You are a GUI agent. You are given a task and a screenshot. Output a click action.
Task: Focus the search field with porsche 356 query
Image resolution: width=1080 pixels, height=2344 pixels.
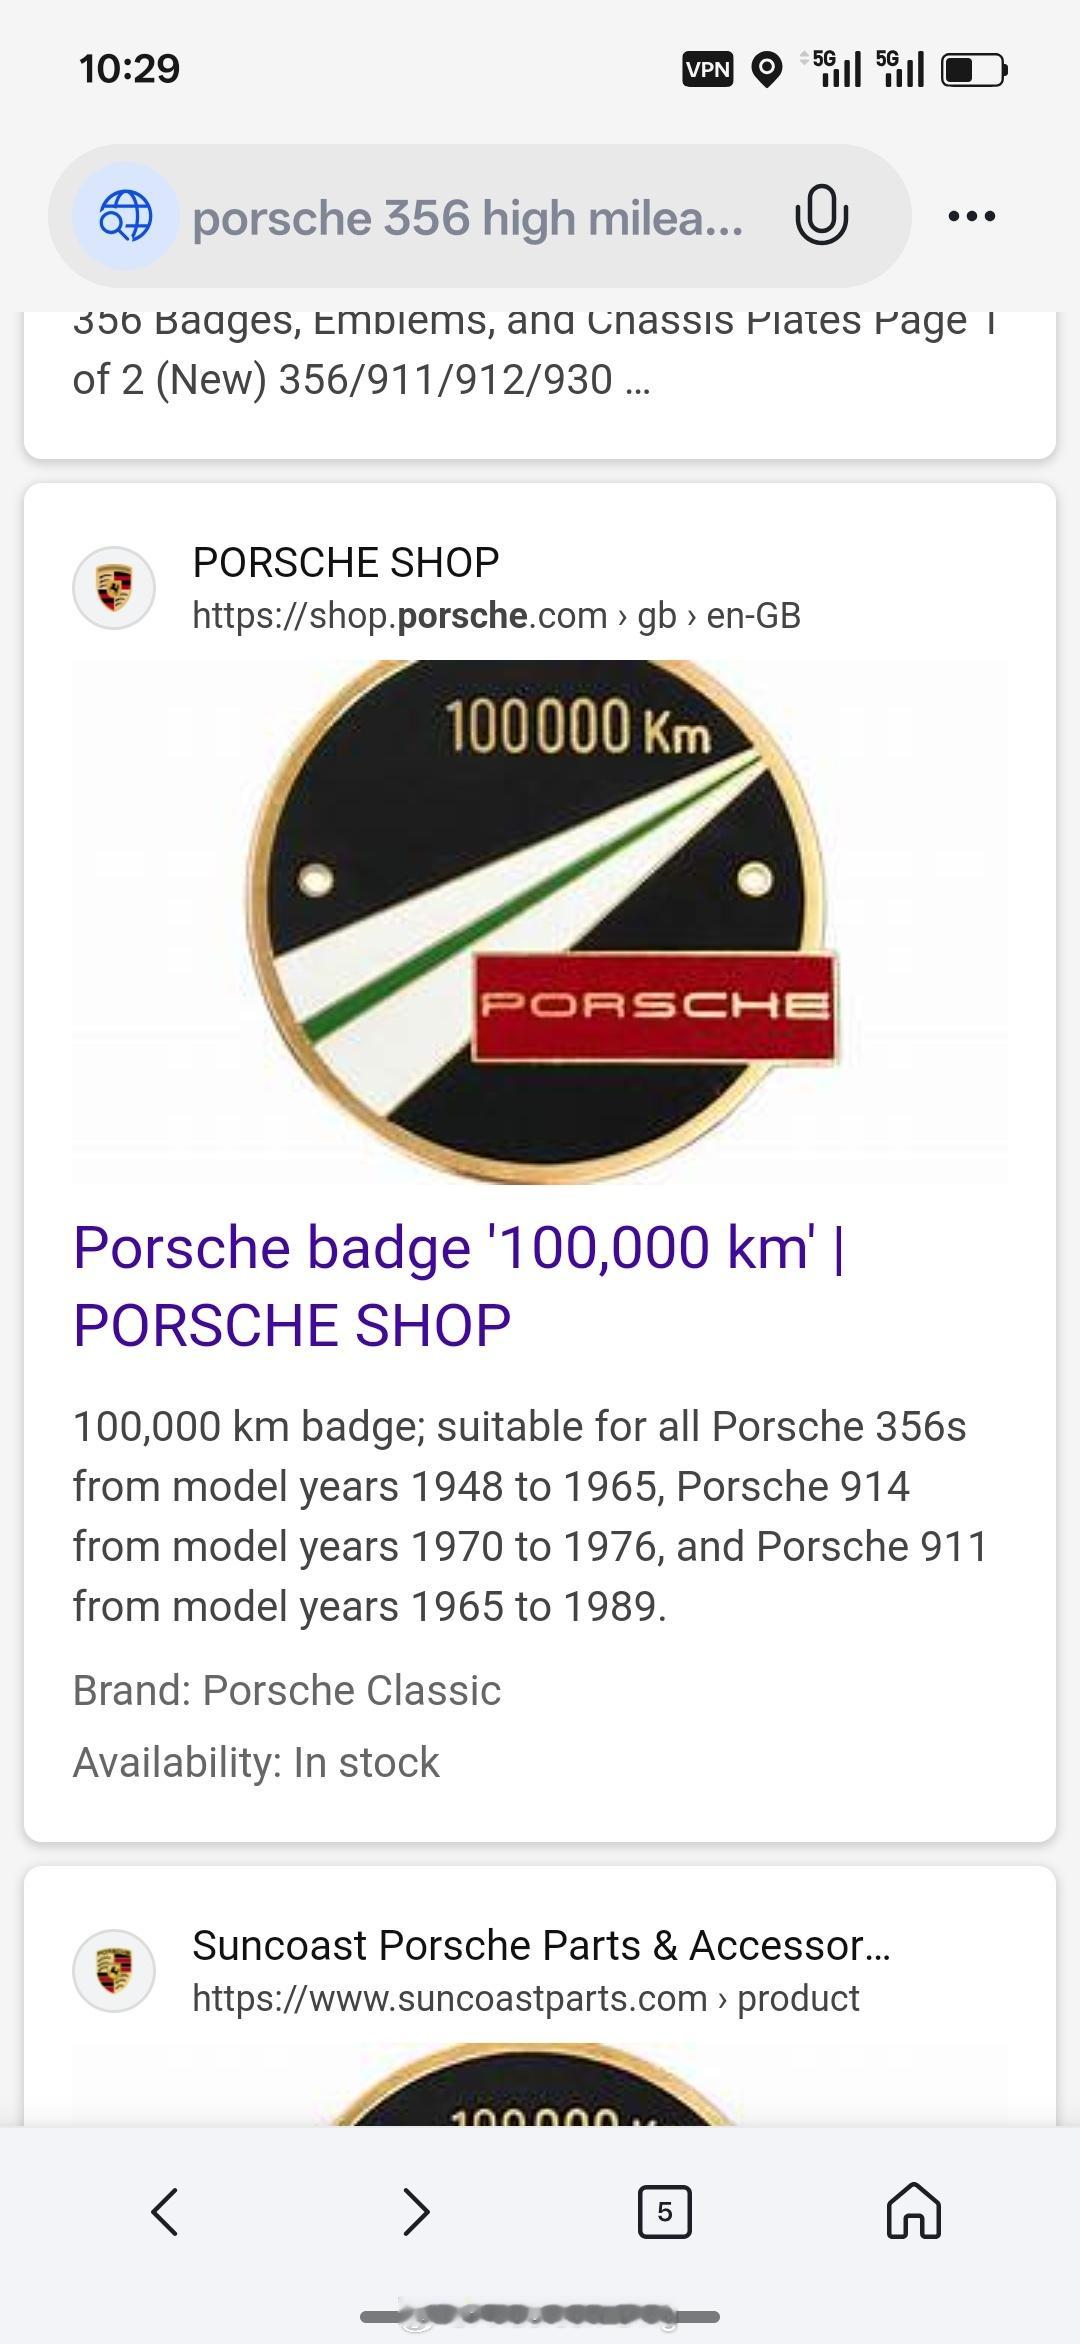[x=468, y=217]
